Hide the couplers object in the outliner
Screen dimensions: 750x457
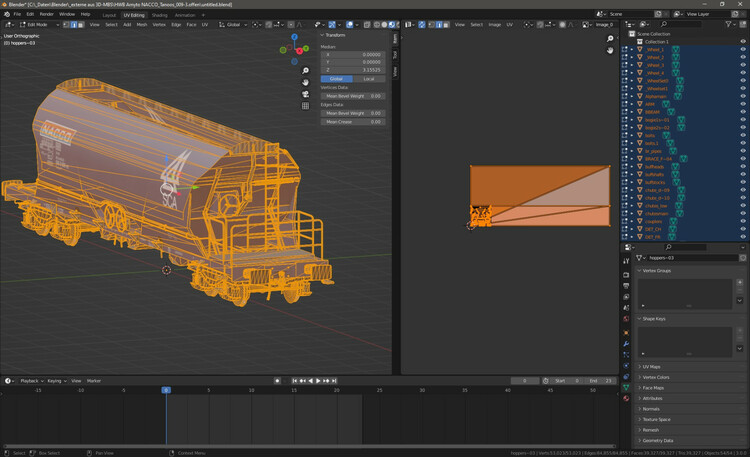coord(743,222)
